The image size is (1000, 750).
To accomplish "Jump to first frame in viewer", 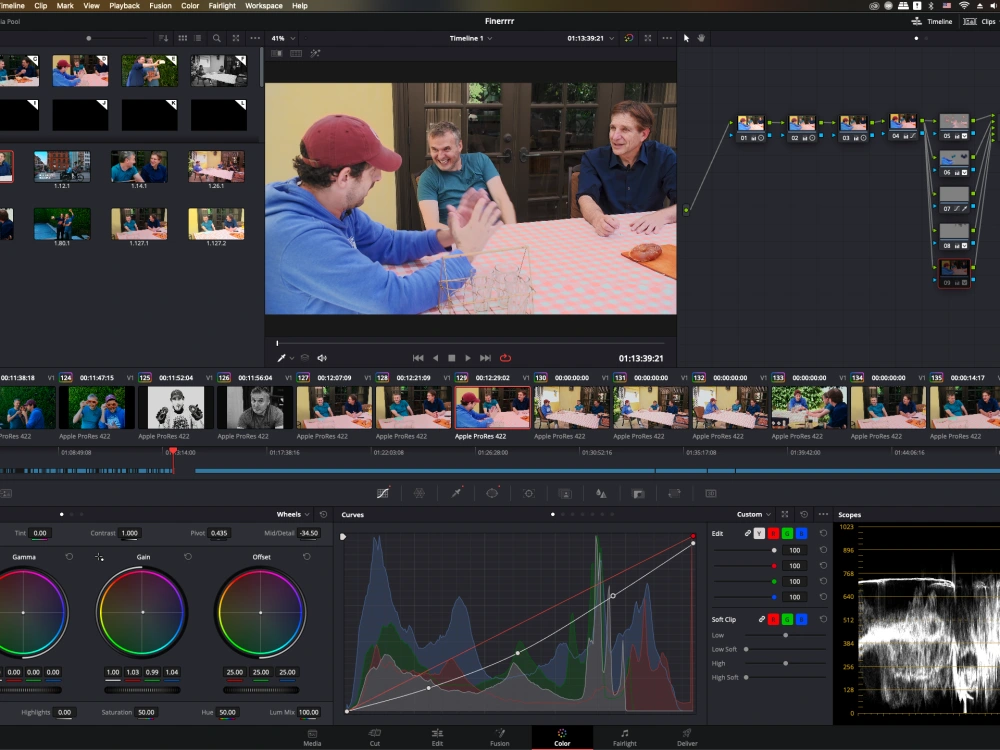I will point(418,358).
